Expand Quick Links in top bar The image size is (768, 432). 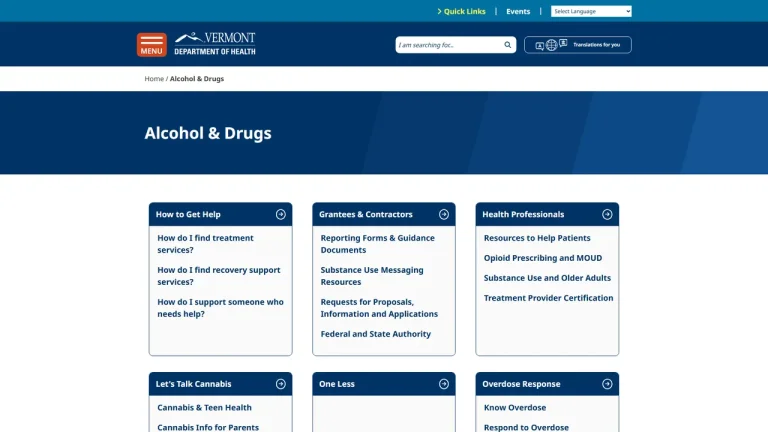tap(461, 11)
